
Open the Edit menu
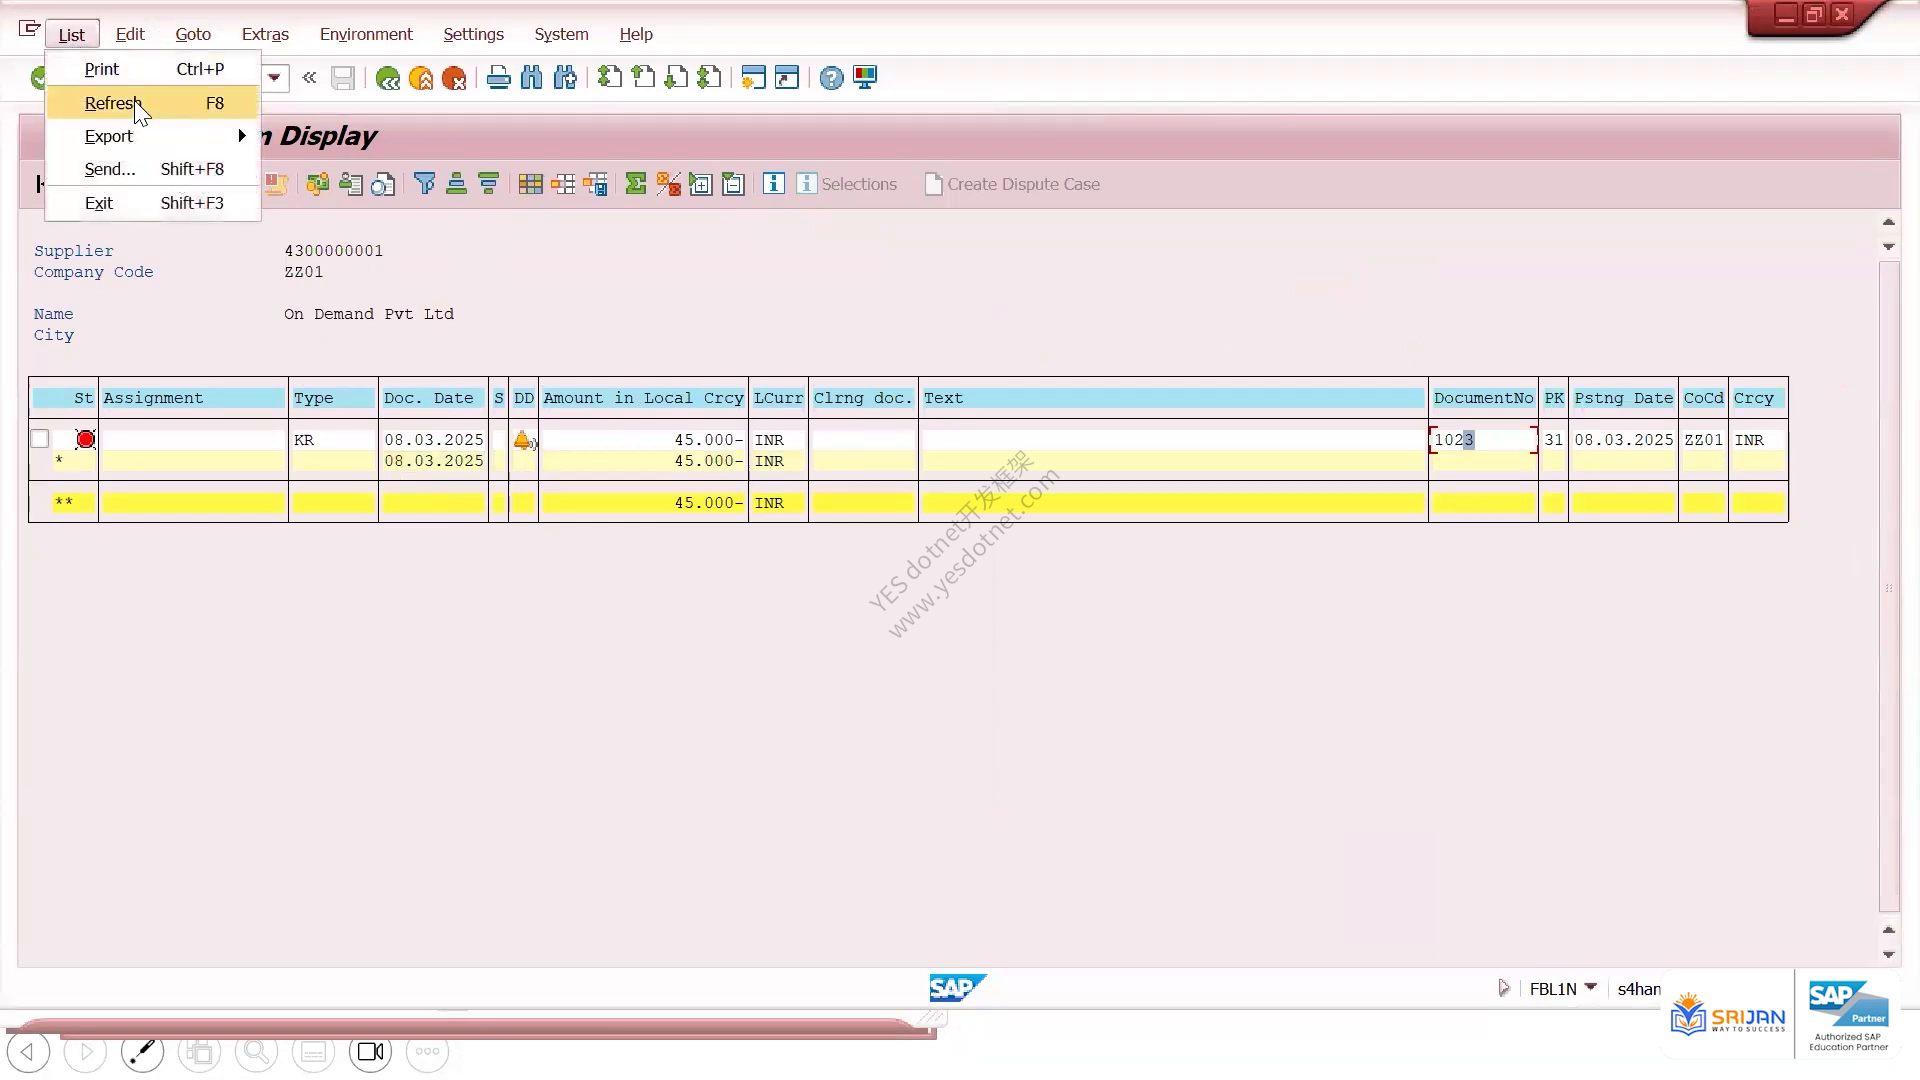130,34
